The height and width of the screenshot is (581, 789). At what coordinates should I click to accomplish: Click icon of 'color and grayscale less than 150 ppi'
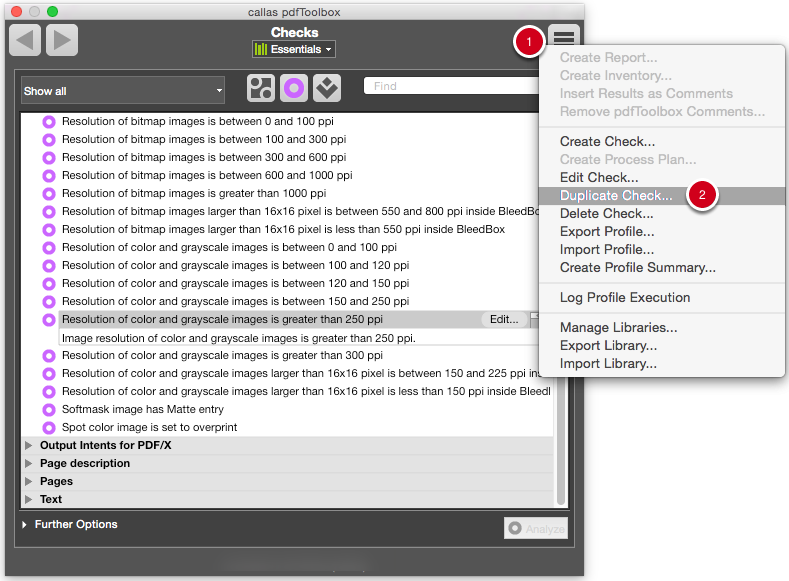pos(49,391)
